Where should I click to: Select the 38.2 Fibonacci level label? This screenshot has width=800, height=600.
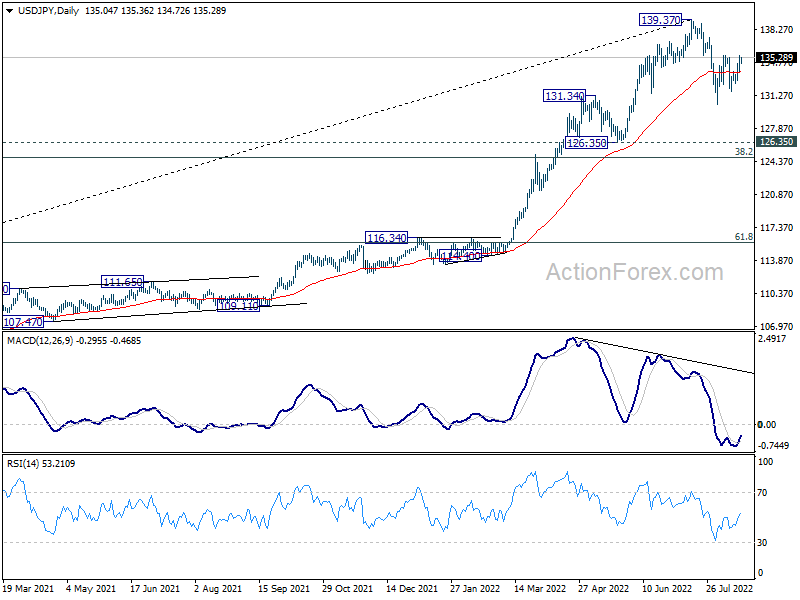(743, 151)
